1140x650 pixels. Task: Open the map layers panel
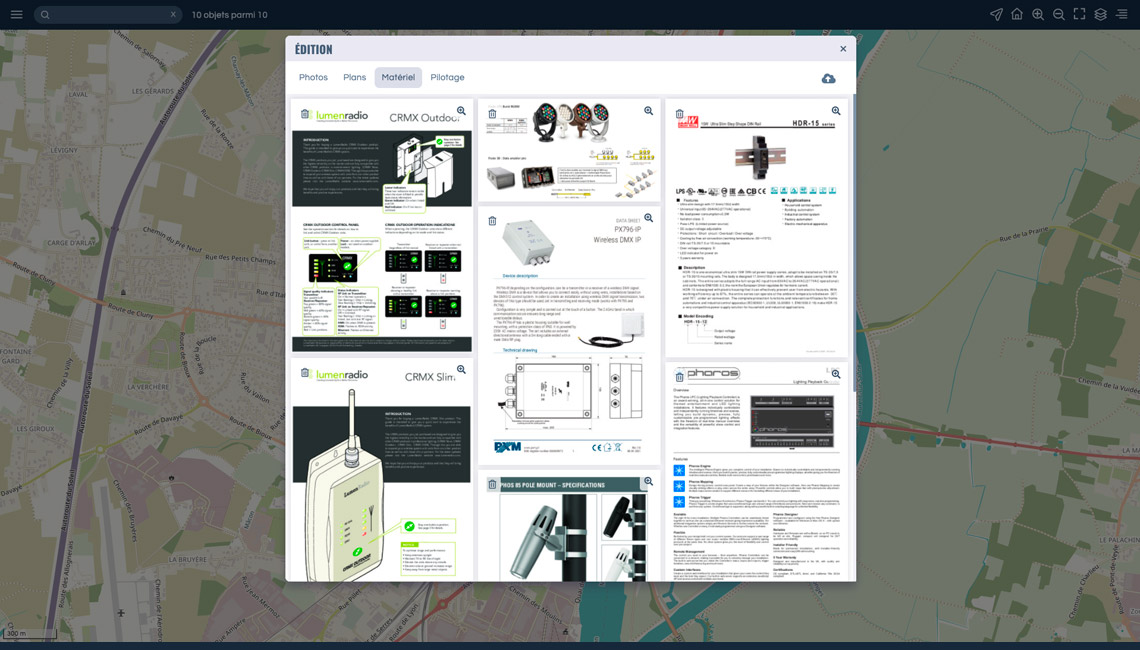1100,15
